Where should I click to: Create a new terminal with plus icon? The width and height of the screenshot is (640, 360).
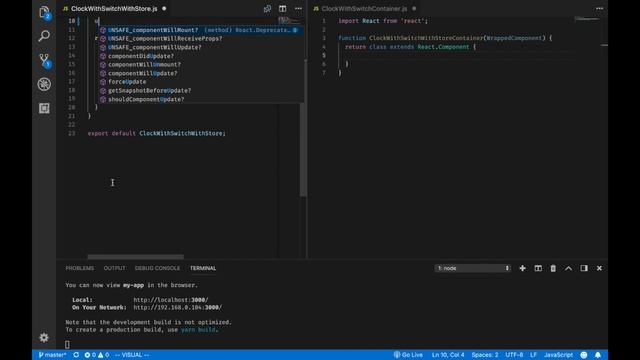click(522, 268)
